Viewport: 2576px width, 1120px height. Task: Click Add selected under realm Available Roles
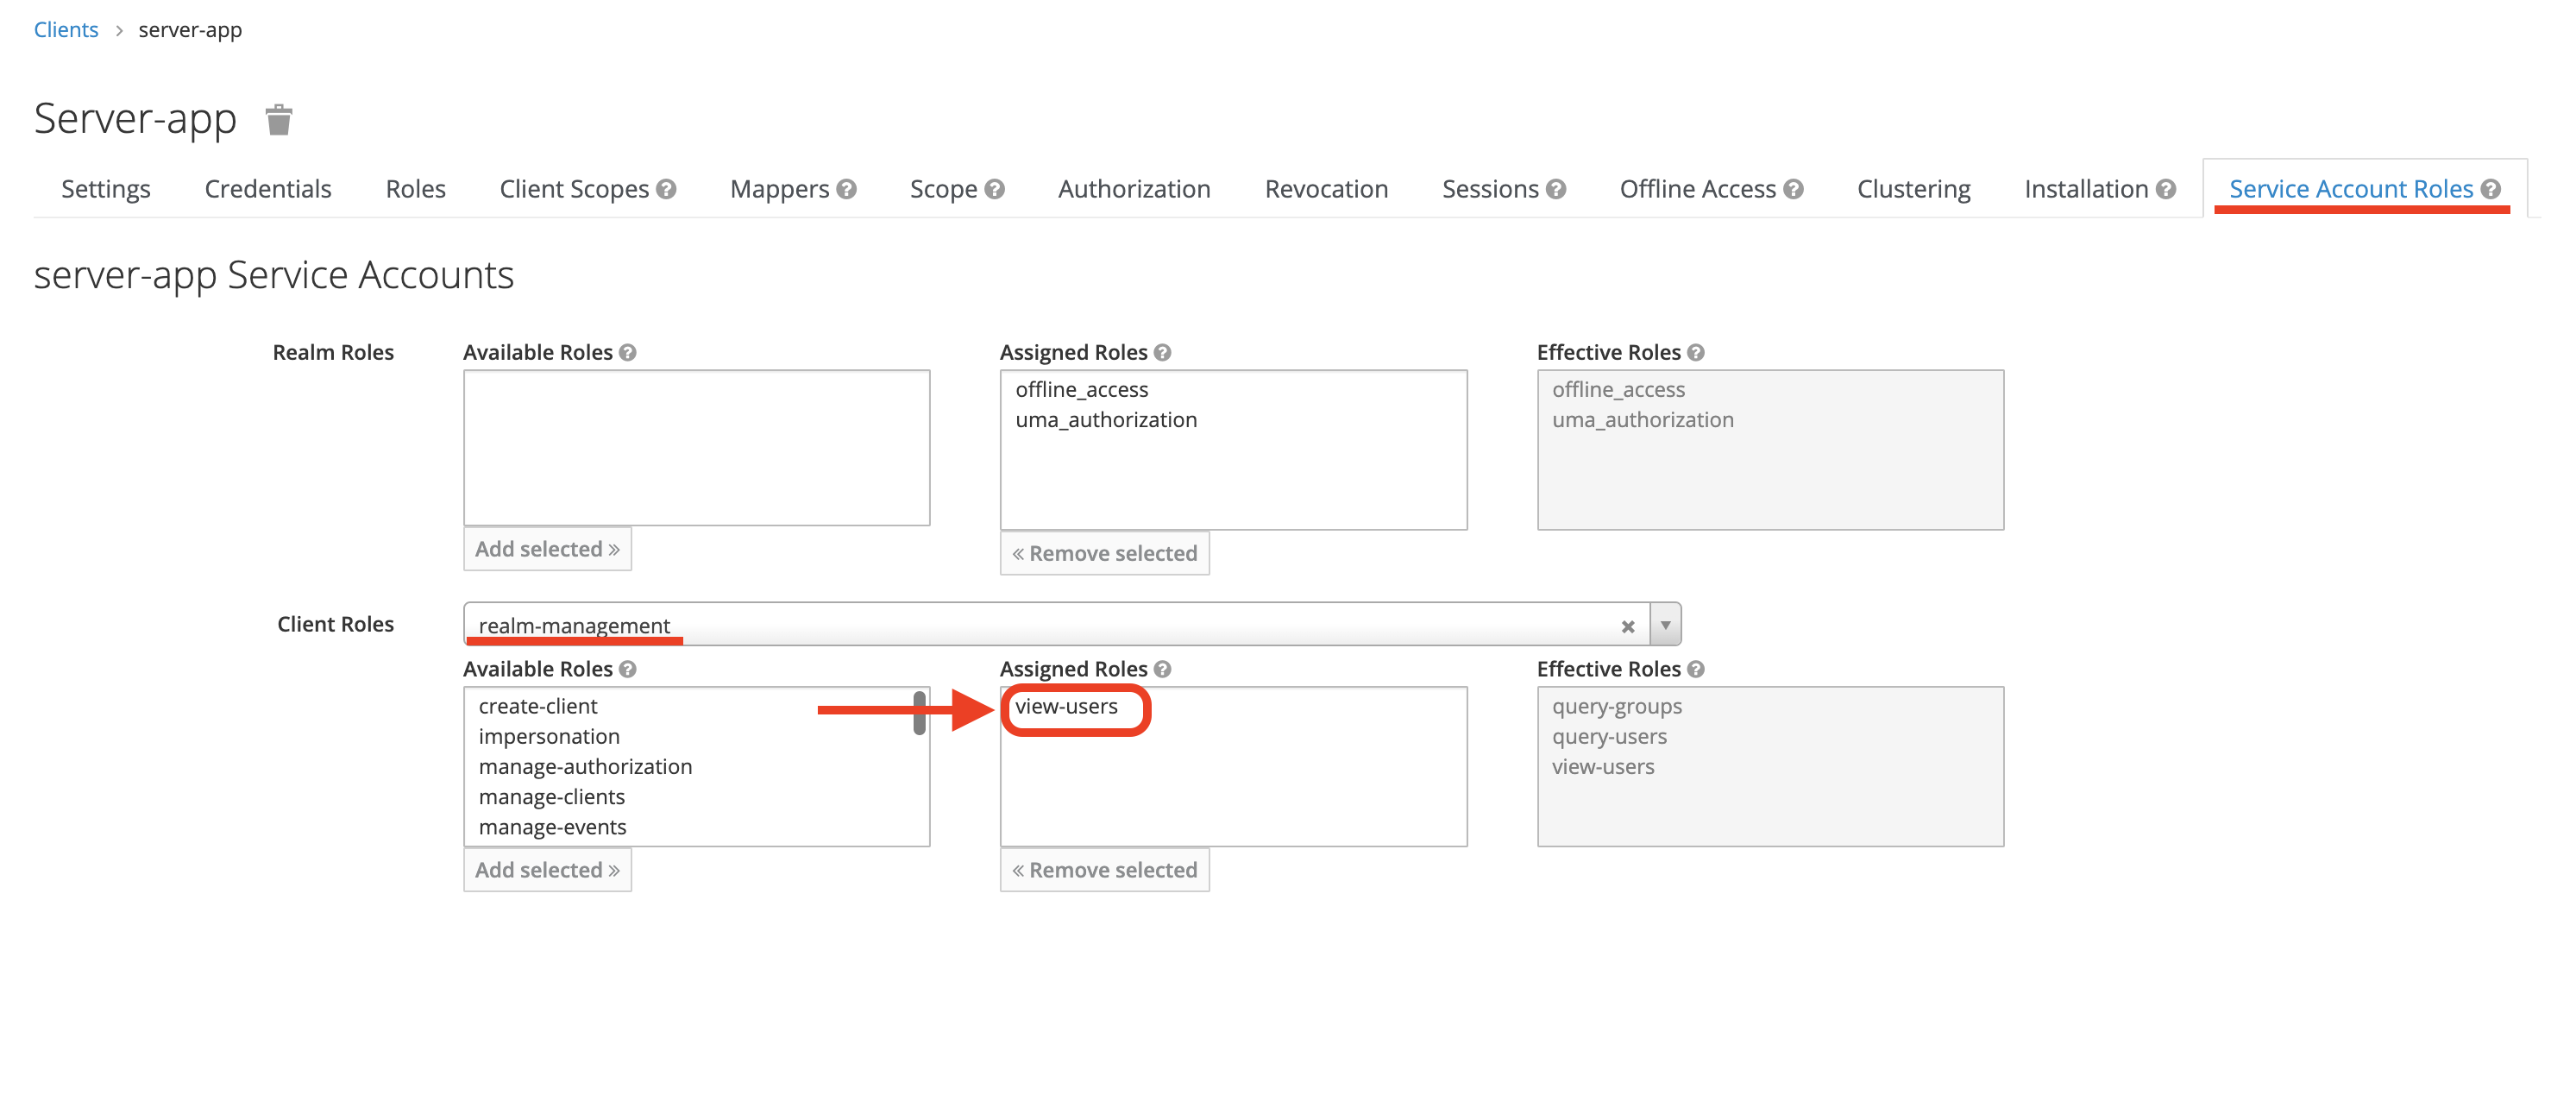(547, 549)
